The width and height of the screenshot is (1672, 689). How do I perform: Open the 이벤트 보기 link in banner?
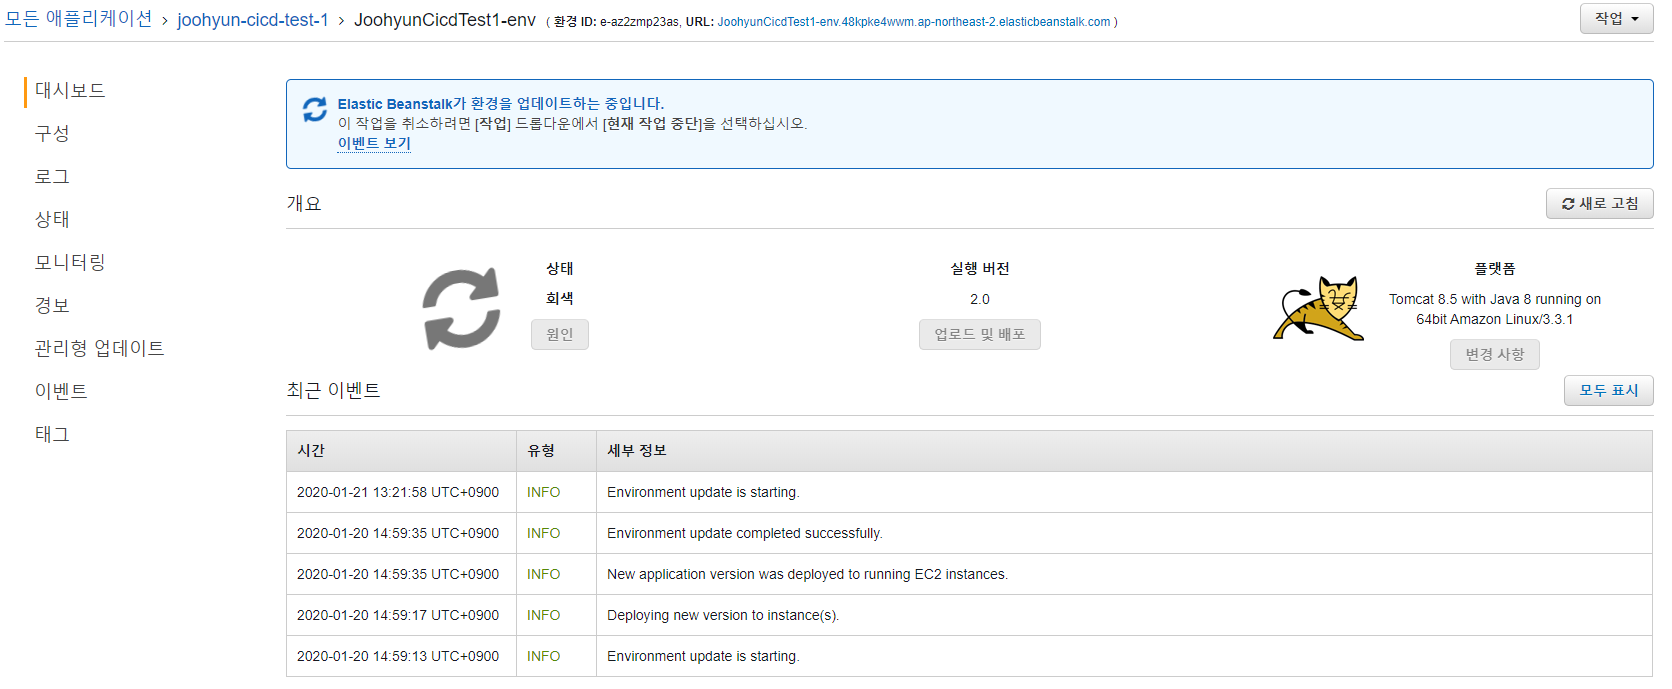pos(374,144)
